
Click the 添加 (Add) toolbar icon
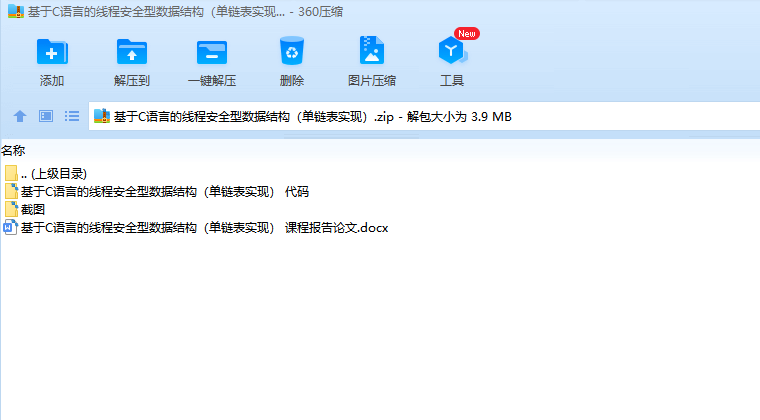tap(52, 52)
